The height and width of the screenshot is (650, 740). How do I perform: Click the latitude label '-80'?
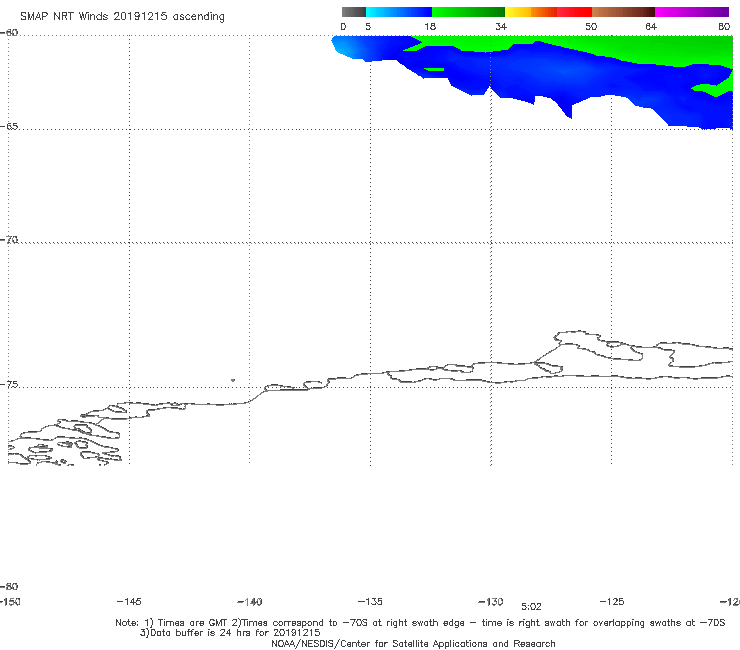9,587
